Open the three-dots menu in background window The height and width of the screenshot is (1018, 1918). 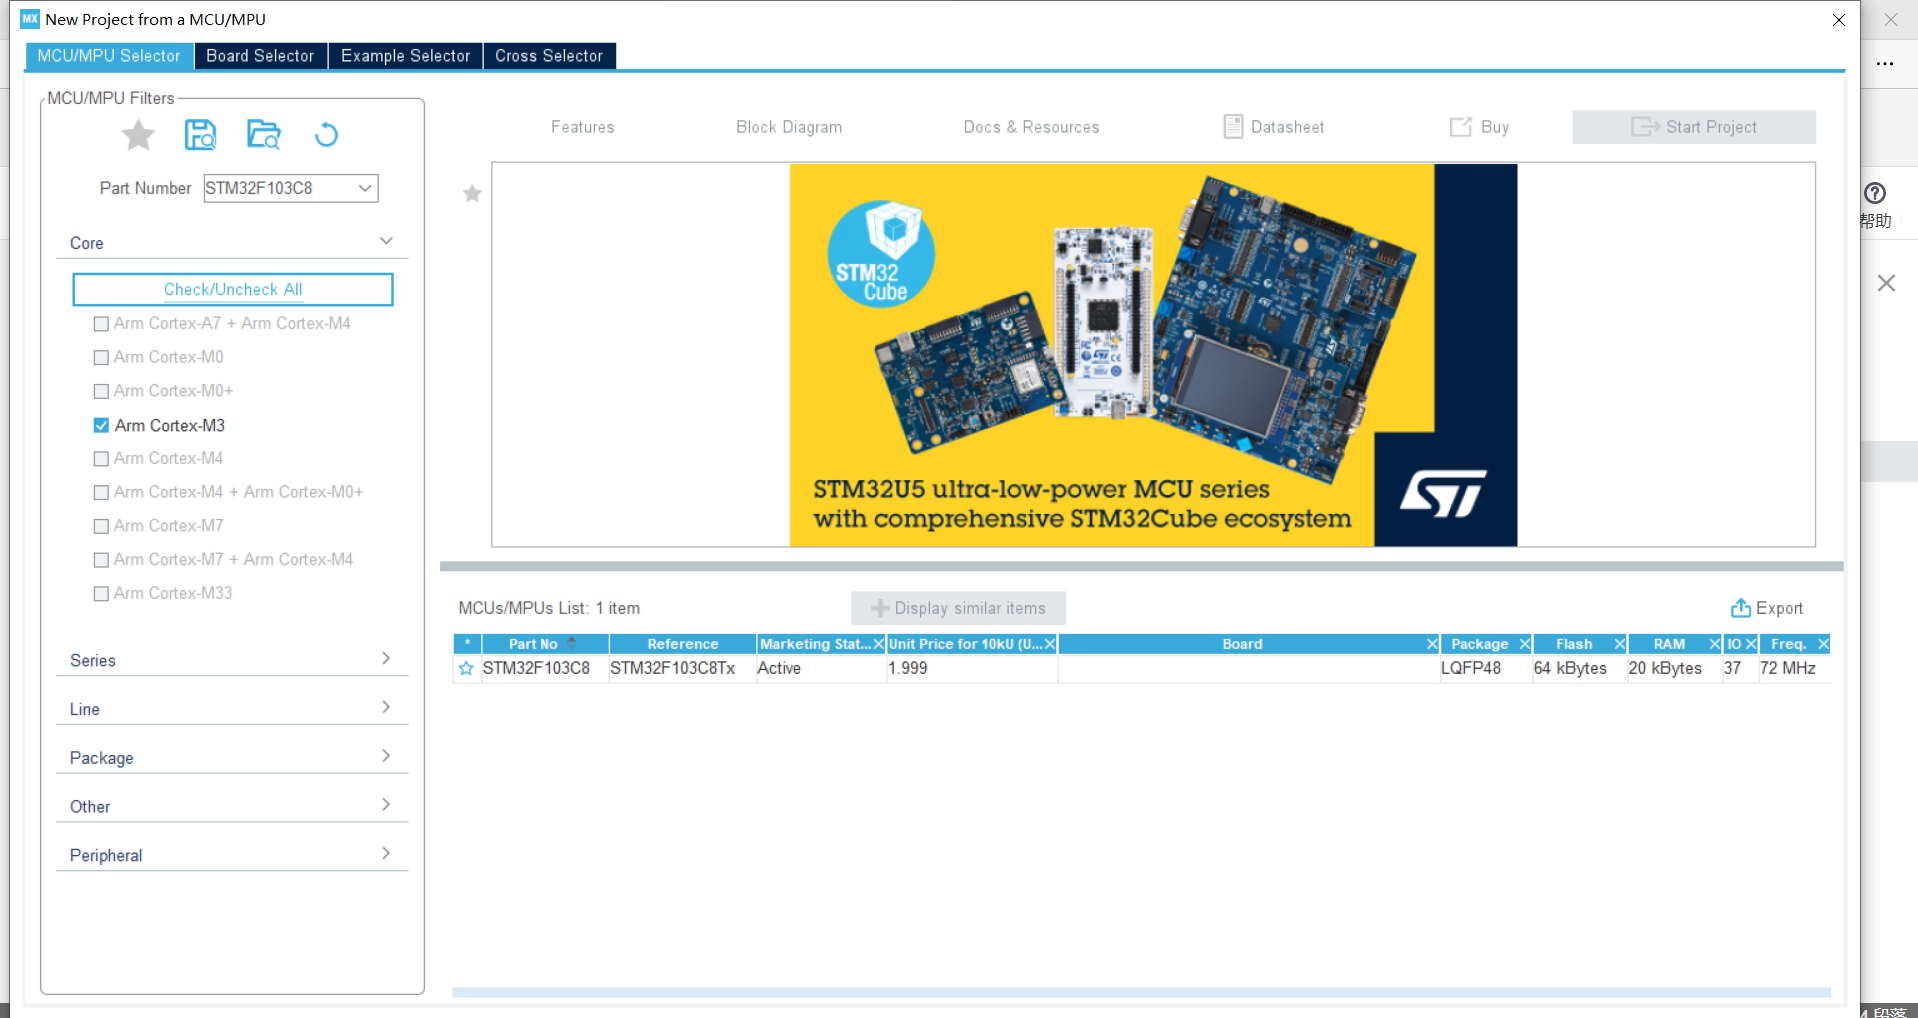[1885, 63]
